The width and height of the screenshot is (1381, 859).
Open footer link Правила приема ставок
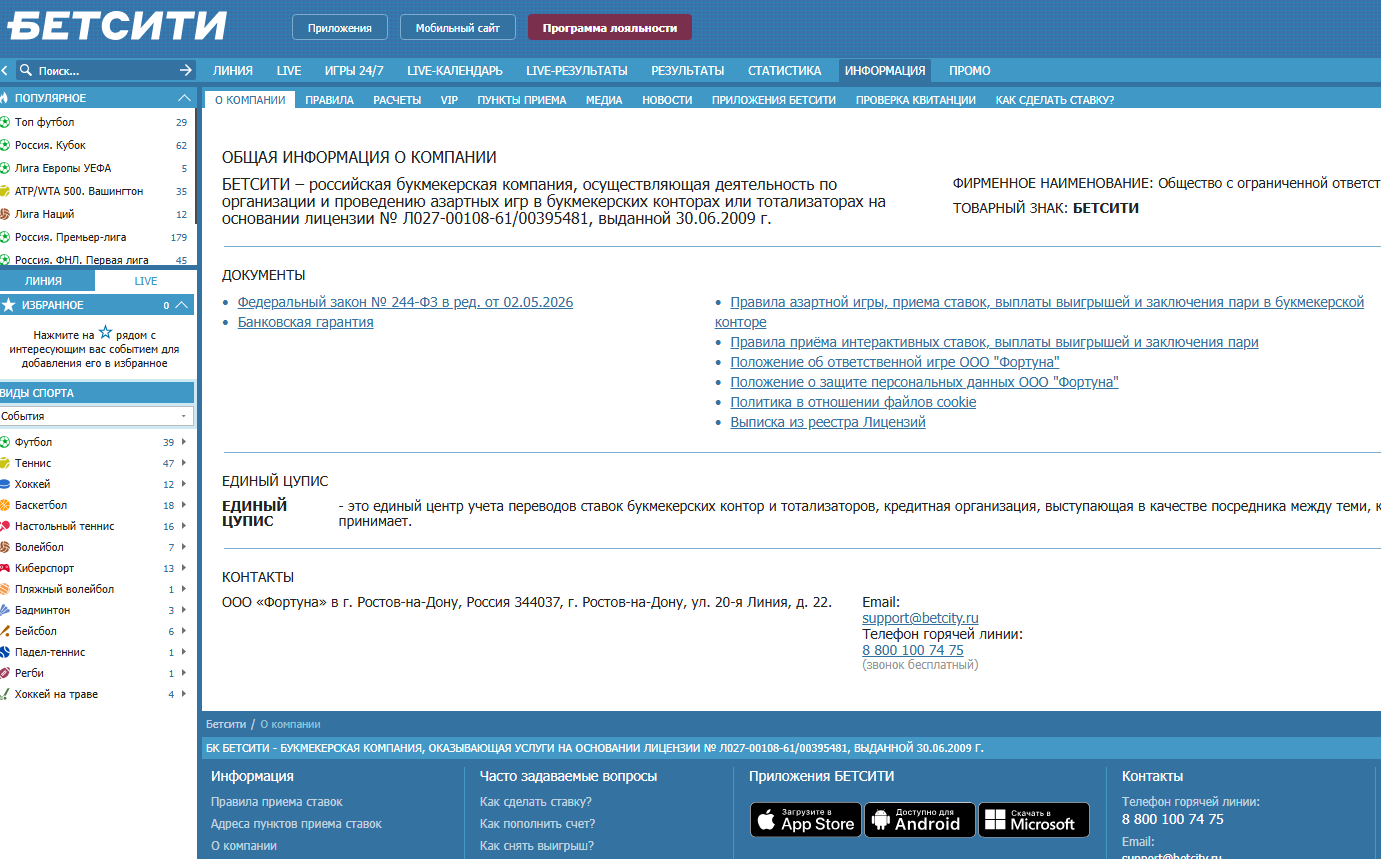[277, 802]
